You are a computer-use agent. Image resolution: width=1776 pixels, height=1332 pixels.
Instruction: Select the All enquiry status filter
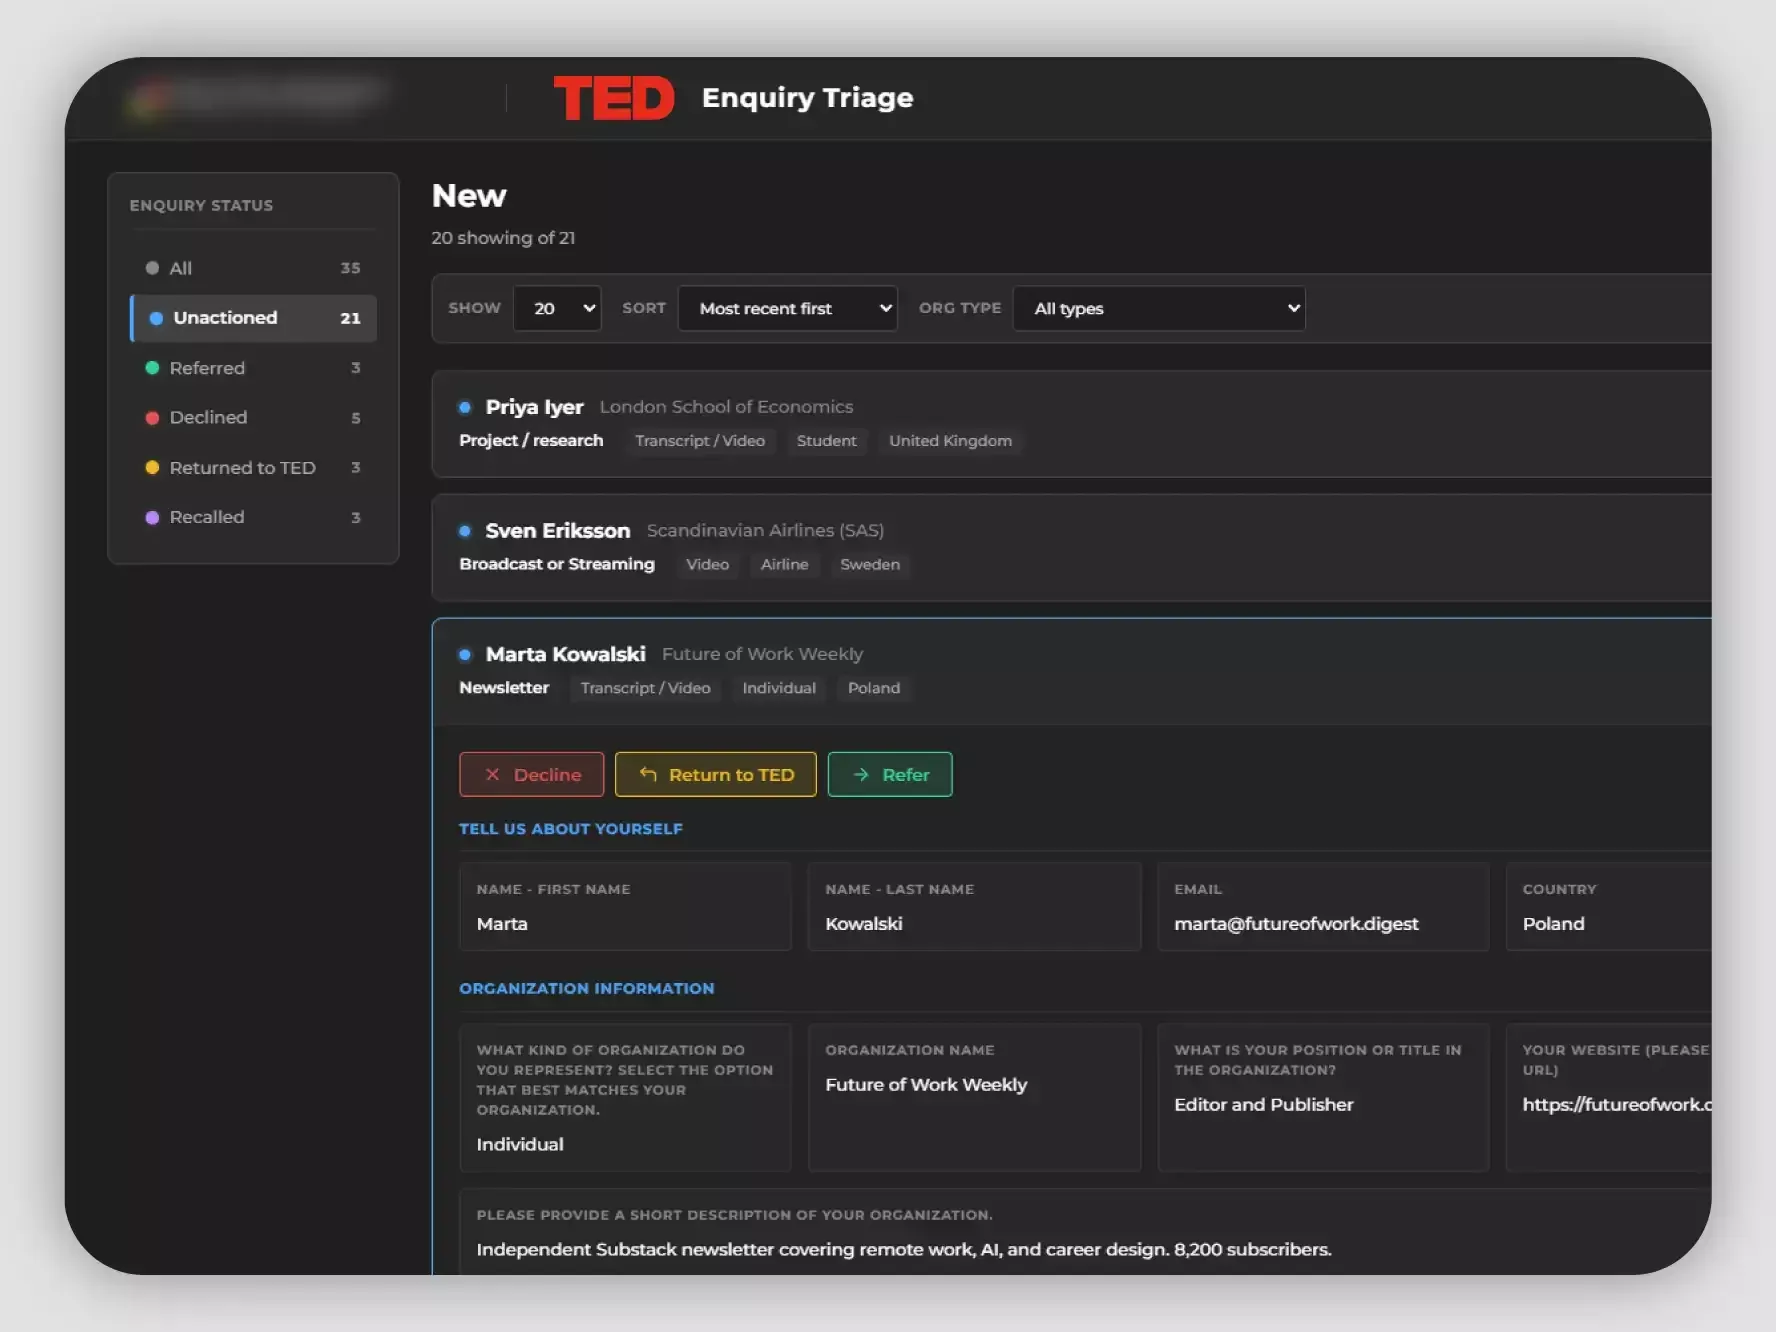click(x=253, y=268)
